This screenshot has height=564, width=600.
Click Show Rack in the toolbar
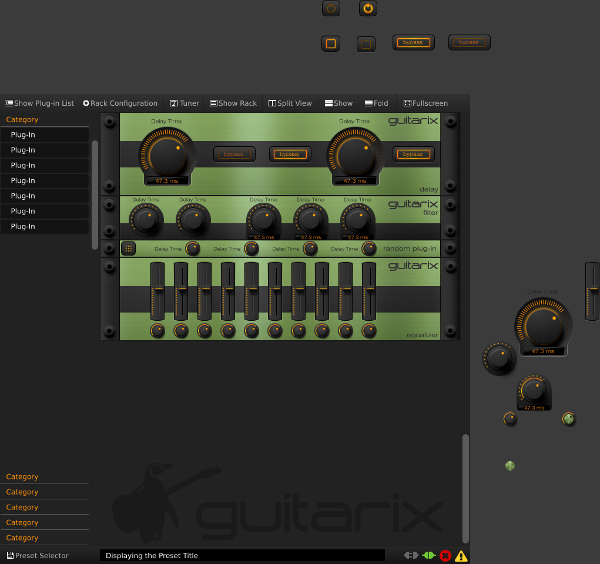click(x=233, y=103)
